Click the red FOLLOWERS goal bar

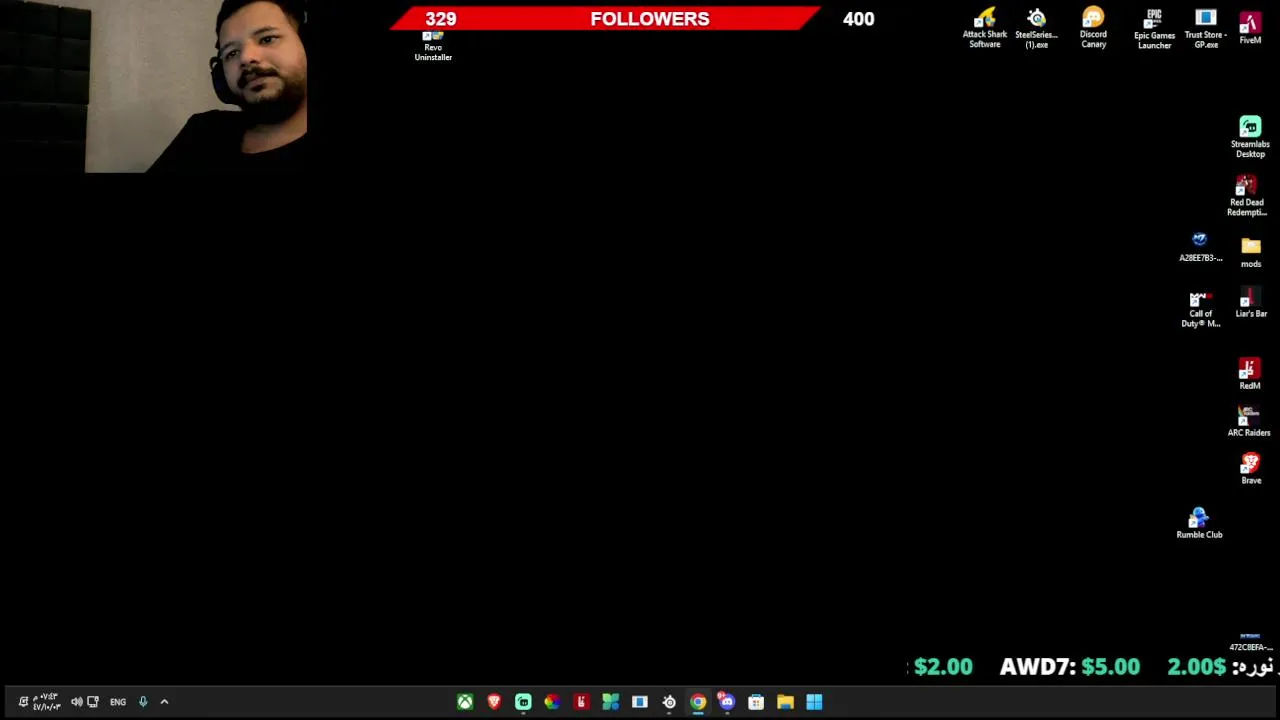(x=605, y=19)
